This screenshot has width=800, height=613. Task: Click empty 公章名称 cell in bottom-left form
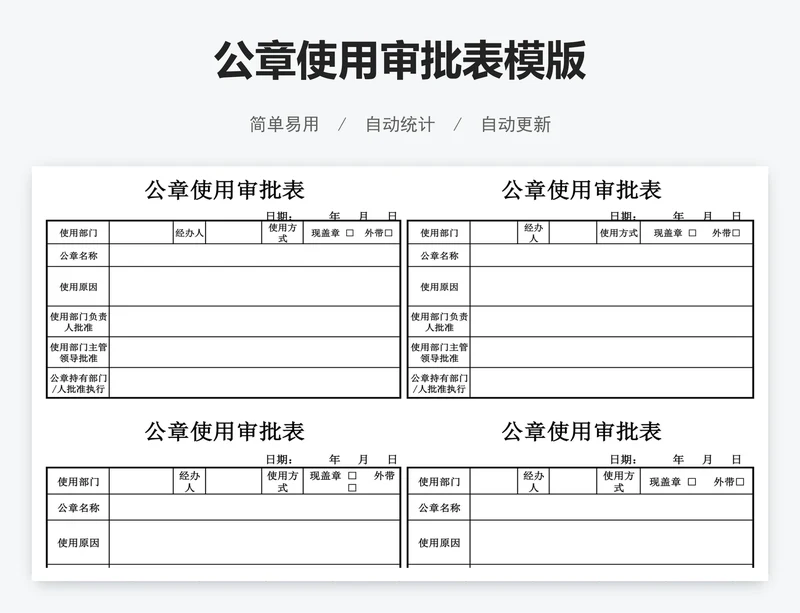tap(254, 507)
